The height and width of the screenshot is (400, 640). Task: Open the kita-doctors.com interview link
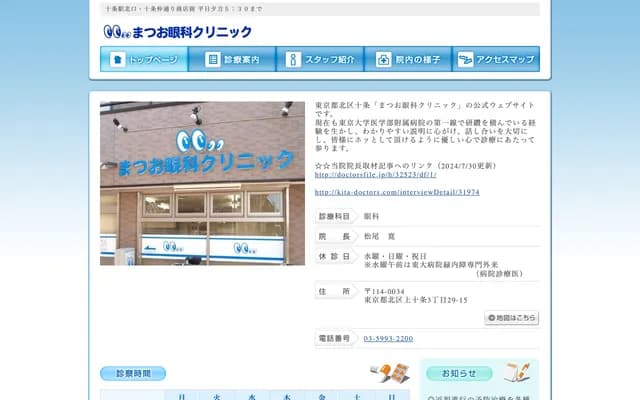coord(396,191)
